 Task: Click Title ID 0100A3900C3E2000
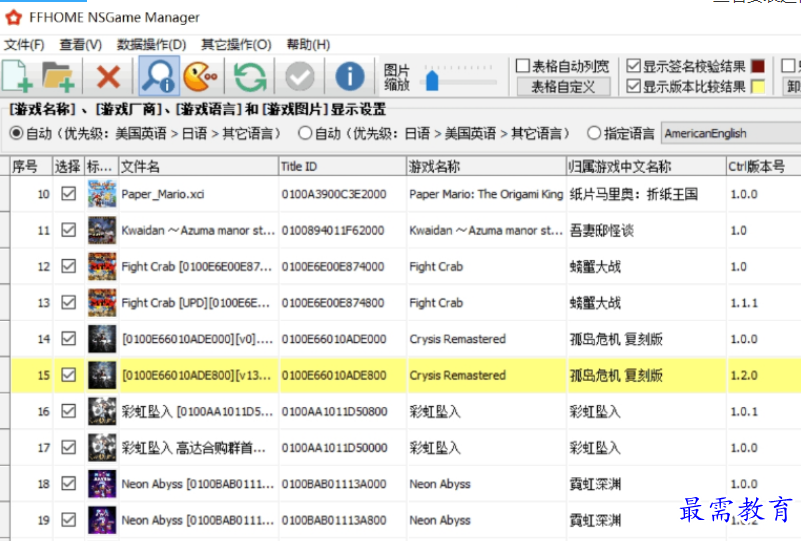pos(334,194)
